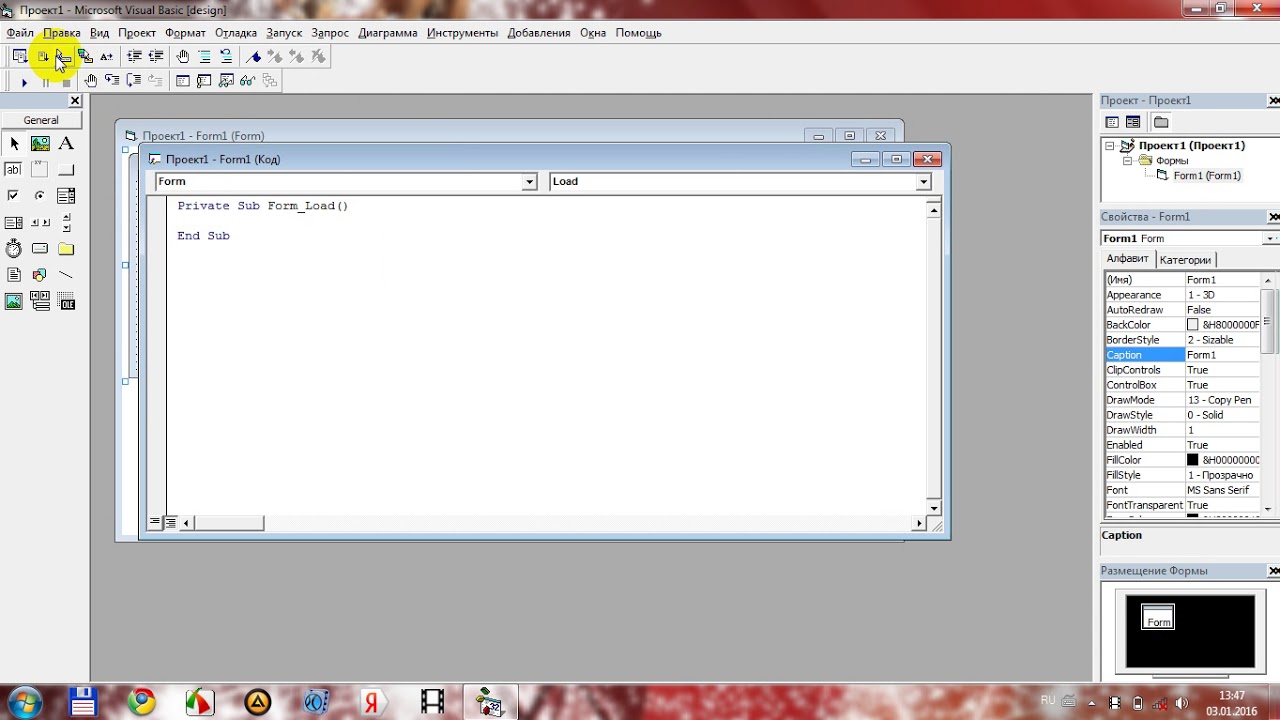Switch to Full Module View in code window
This screenshot has width=1280, height=720.
[x=171, y=522]
